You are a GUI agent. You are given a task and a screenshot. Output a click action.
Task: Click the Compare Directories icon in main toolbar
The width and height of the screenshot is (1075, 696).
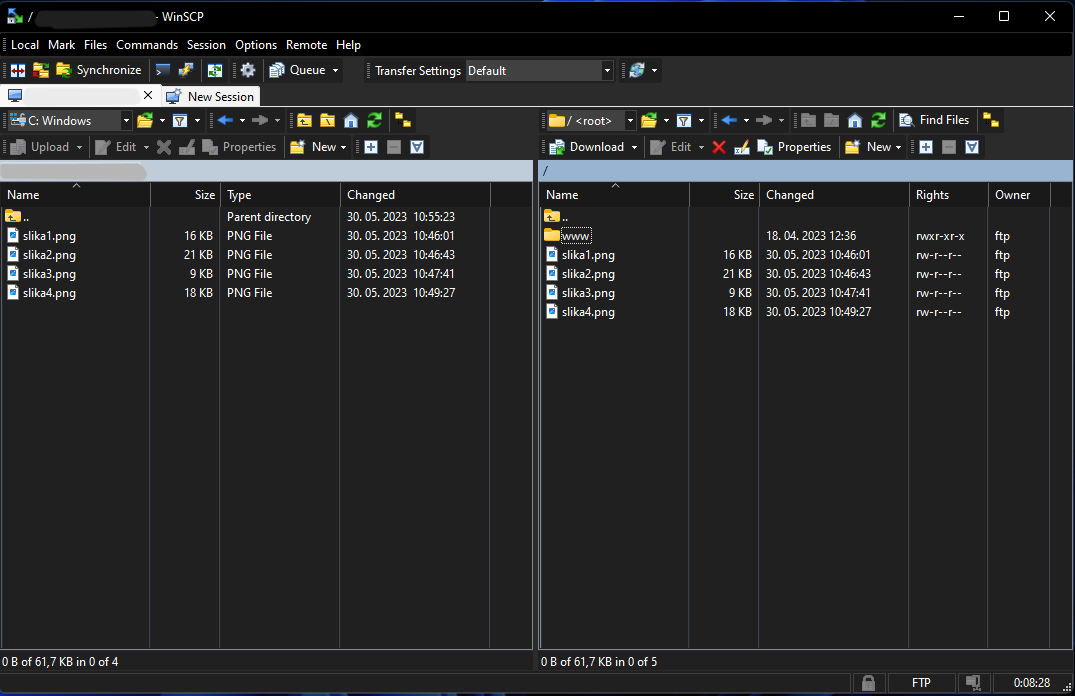point(18,70)
